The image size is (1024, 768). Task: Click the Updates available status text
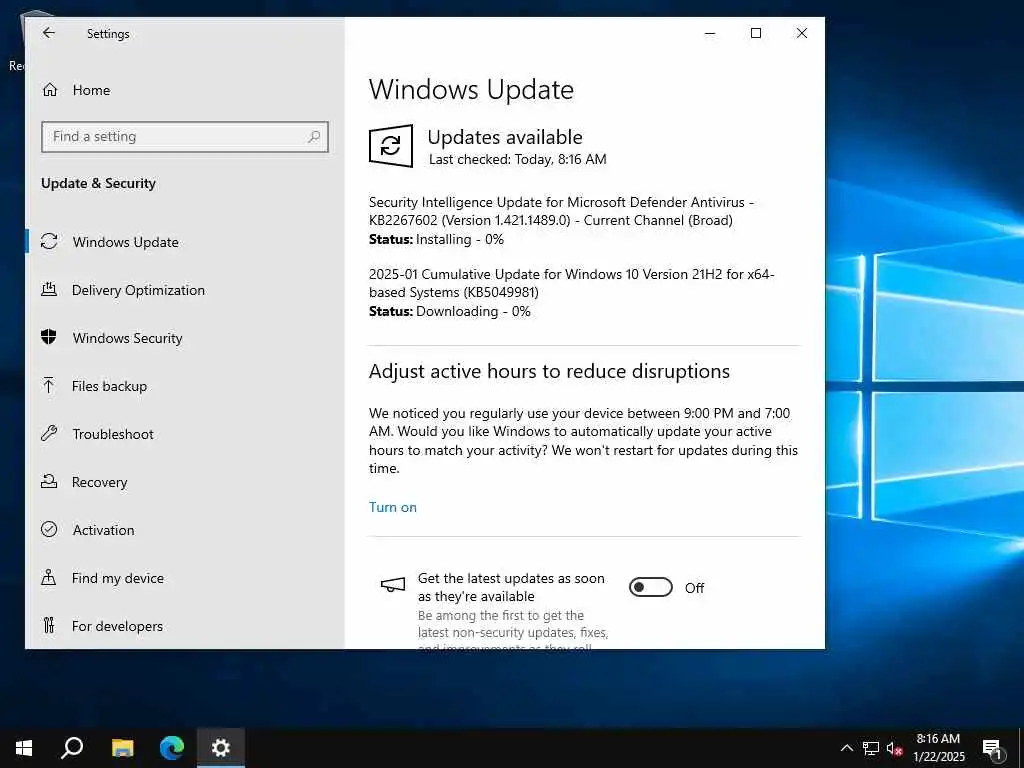click(505, 137)
